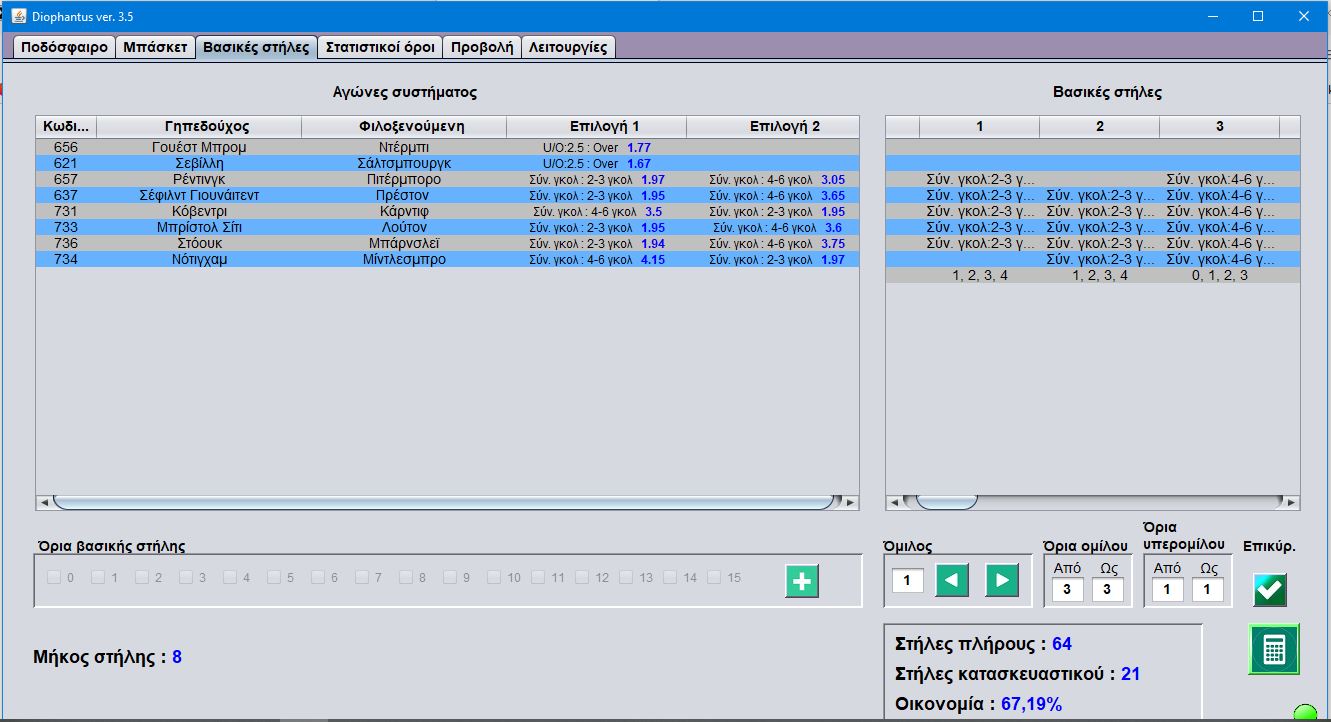The height and width of the screenshot is (722, 1331).
Task: Select the Ρέντινγκ vs Πίτερμπορο match row
Action: tap(447, 179)
